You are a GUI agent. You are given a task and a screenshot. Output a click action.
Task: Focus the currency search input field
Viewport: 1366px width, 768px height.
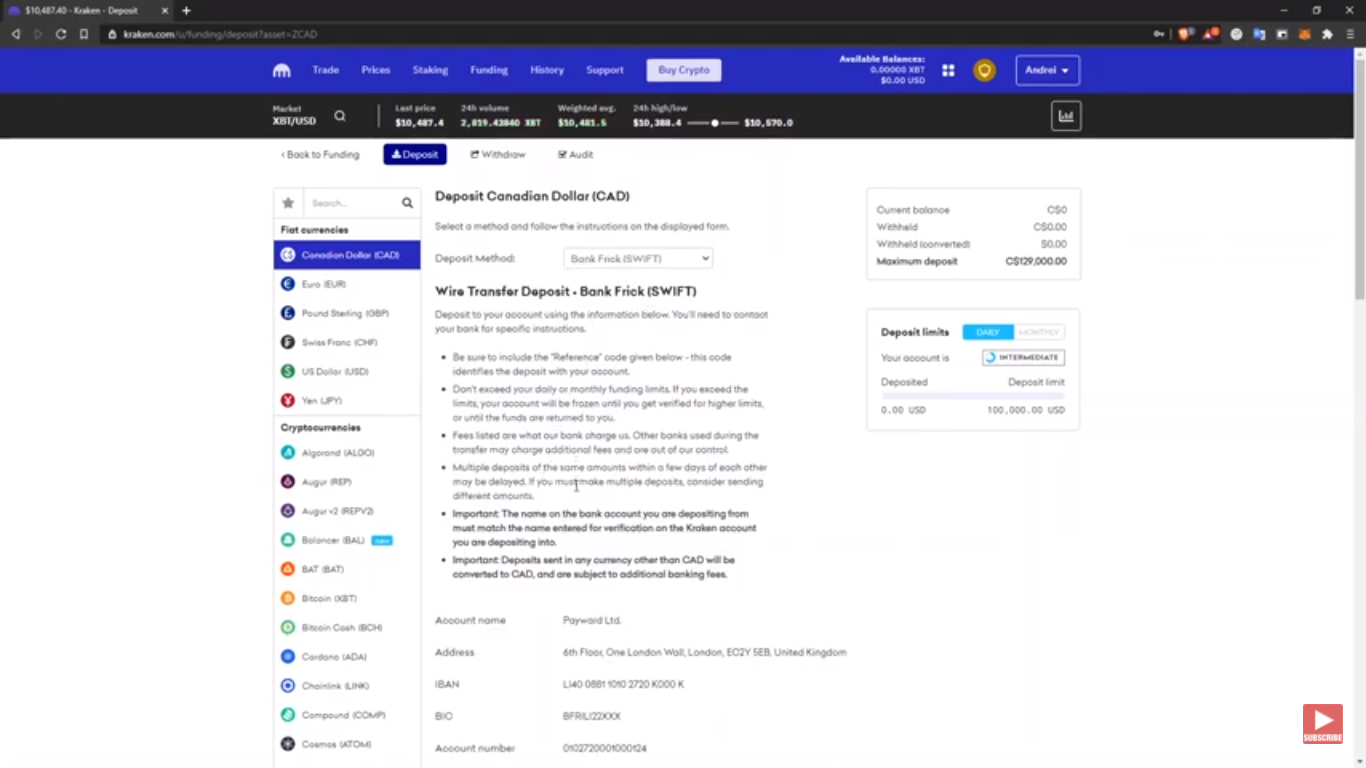(x=351, y=203)
